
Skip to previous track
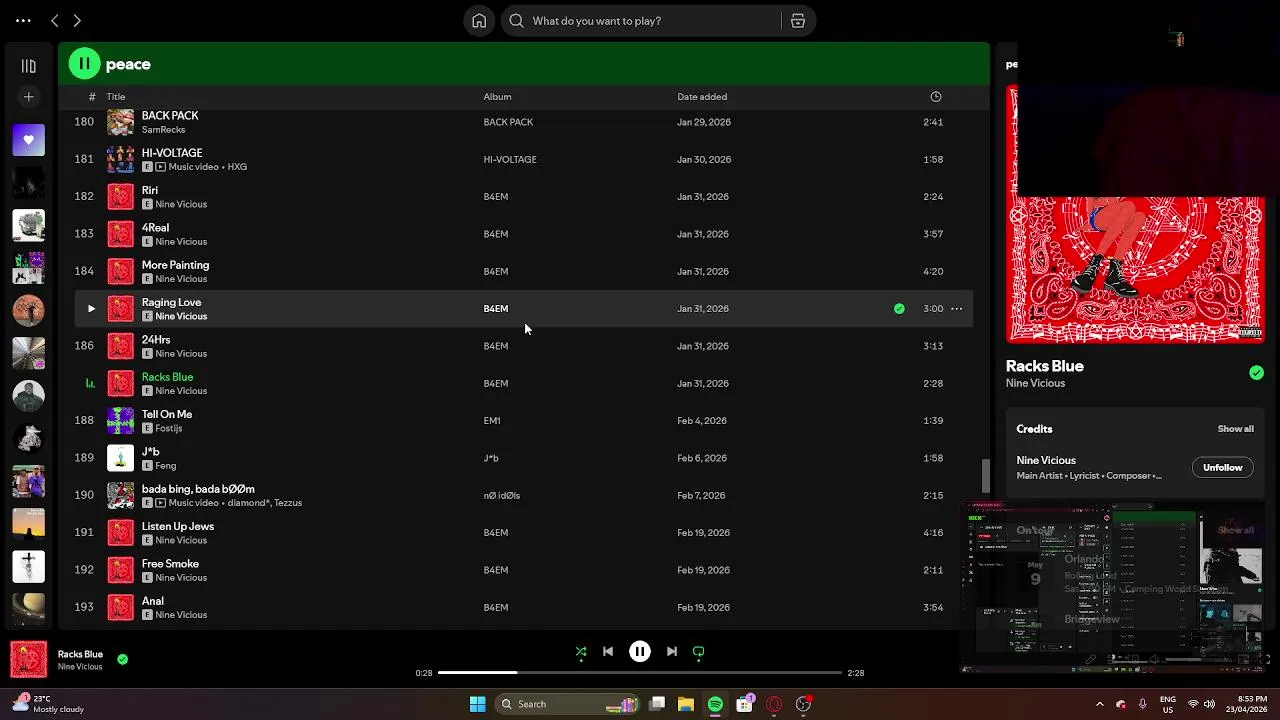point(608,652)
